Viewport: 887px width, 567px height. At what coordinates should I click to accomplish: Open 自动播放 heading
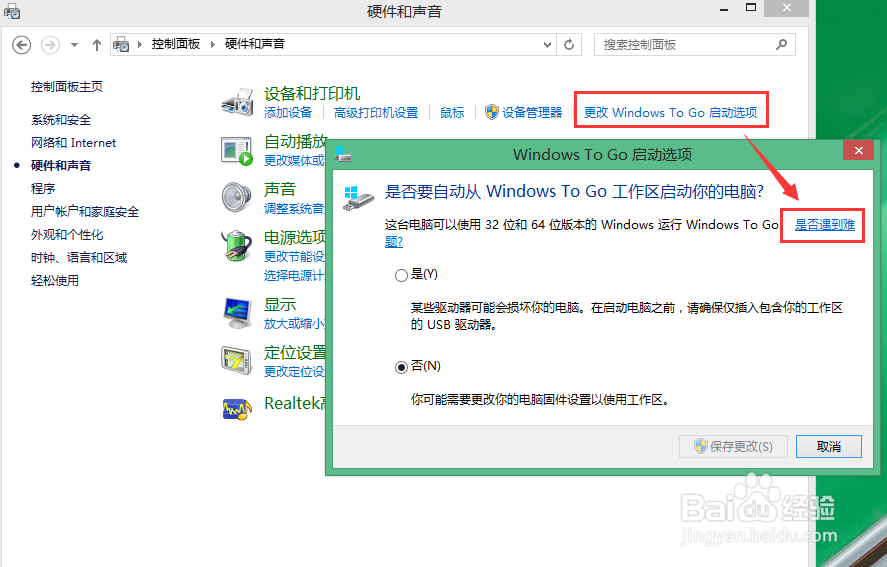(x=295, y=141)
